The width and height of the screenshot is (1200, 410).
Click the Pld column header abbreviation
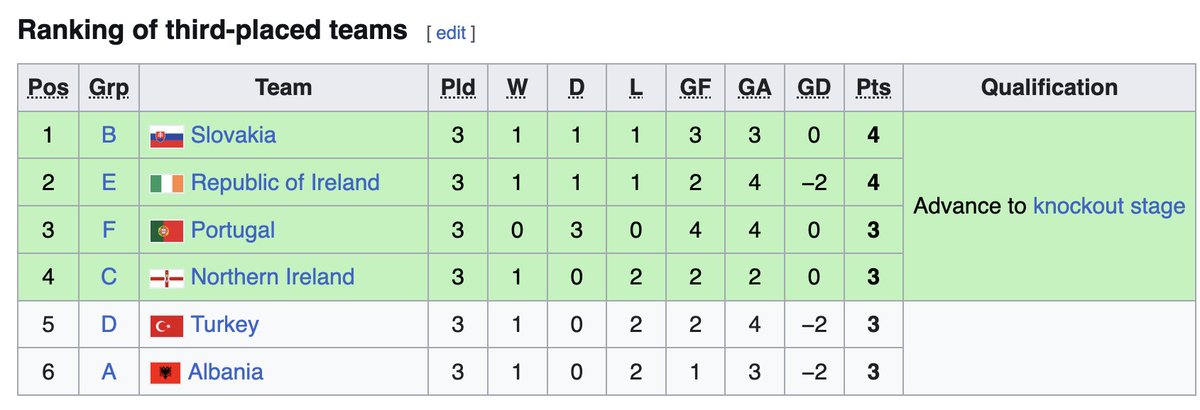(x=457, y=89)
